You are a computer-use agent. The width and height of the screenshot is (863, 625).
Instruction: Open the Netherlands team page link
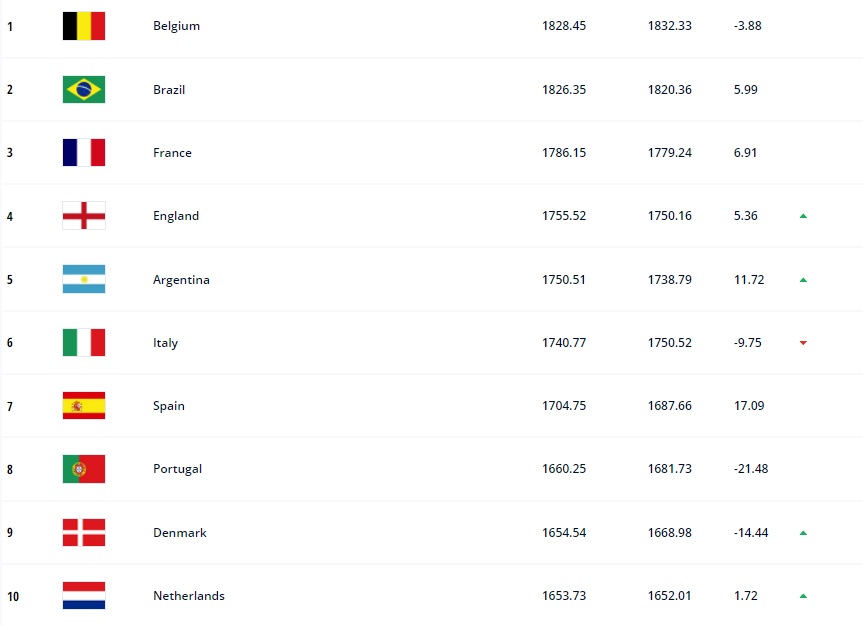[x=189, y=596]
